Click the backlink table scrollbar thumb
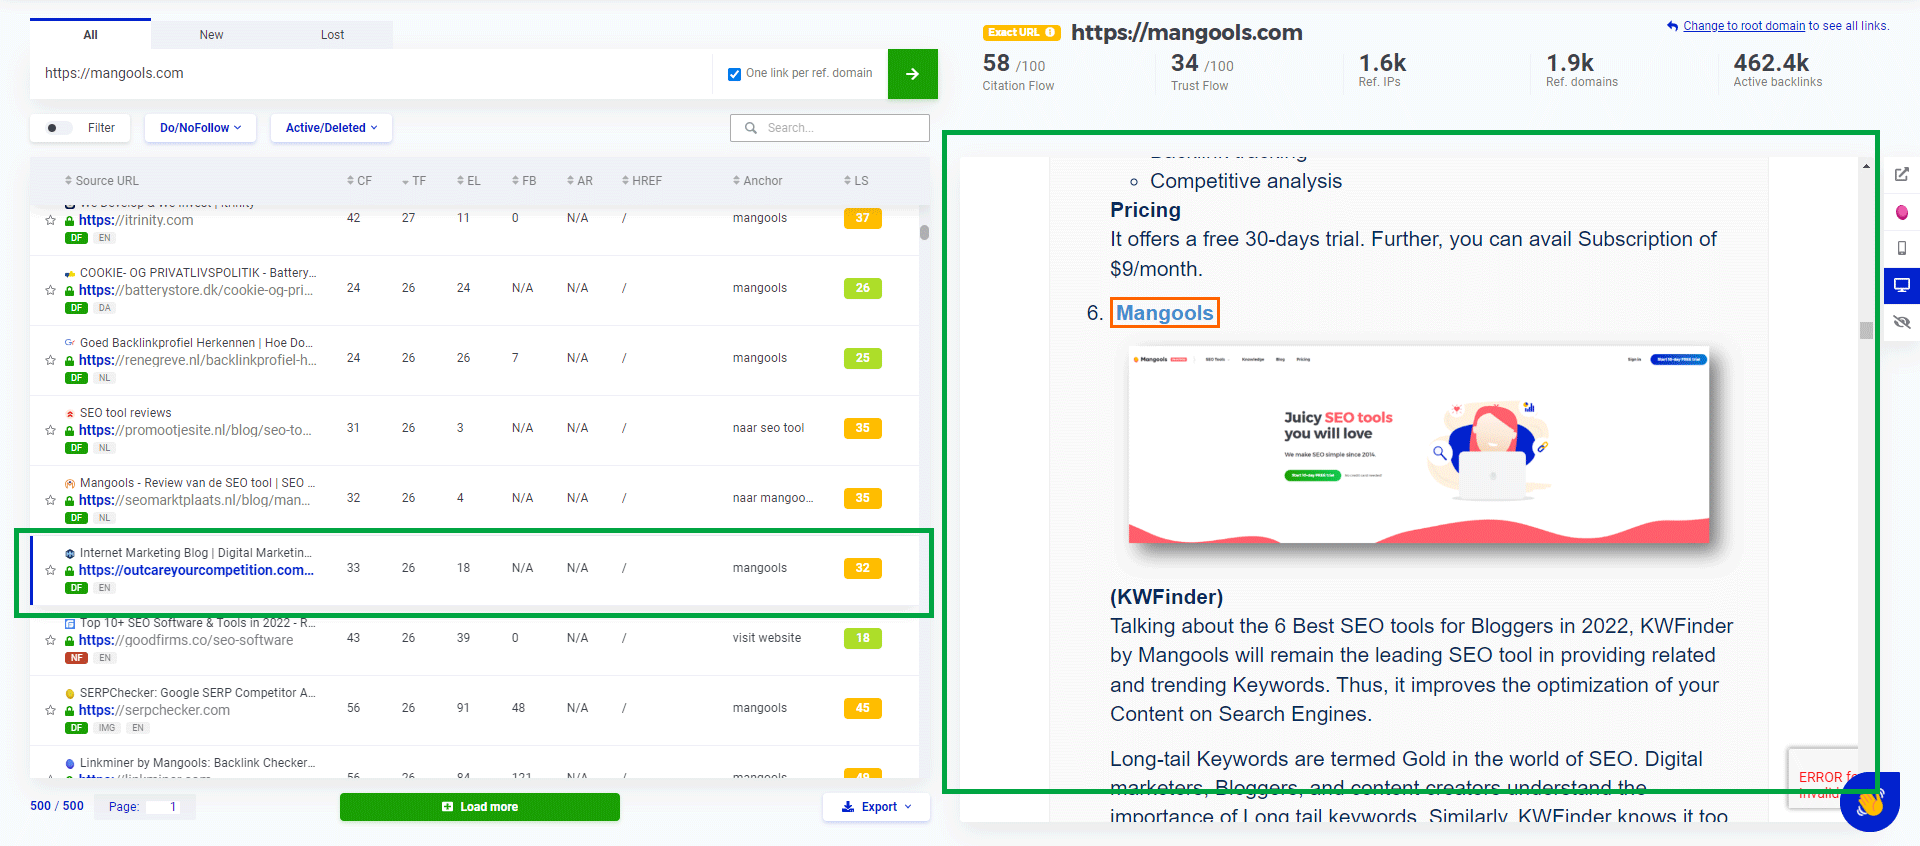 click(x=924, y=232)
